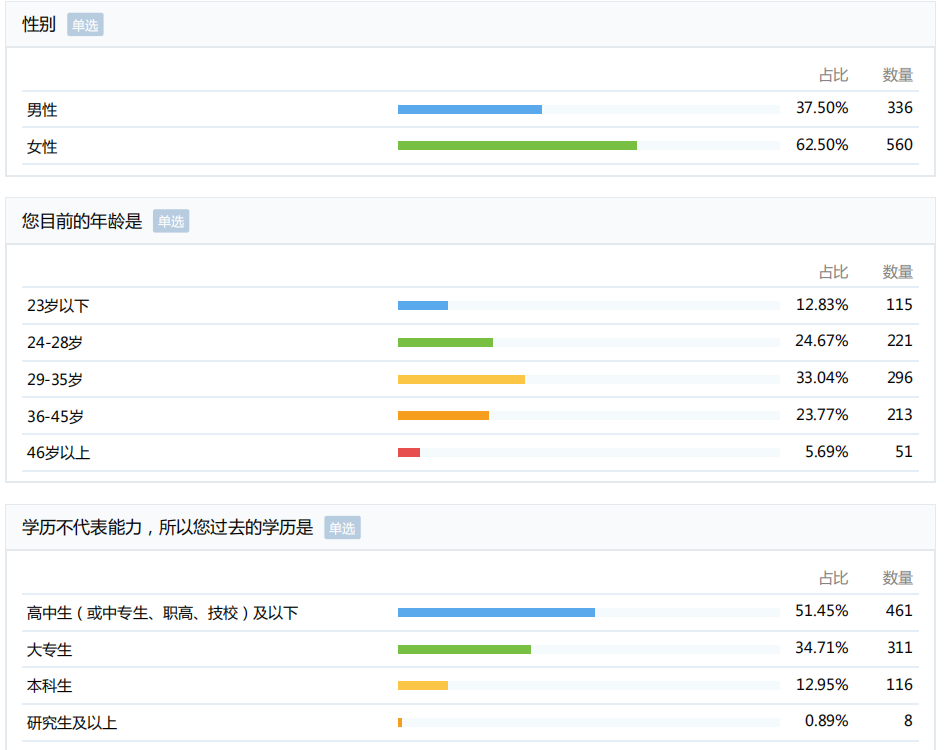Click the 学历不代表能力 question title
Image resolution: width=944 pixels, height=750 pixels.
tap(160, 528)
